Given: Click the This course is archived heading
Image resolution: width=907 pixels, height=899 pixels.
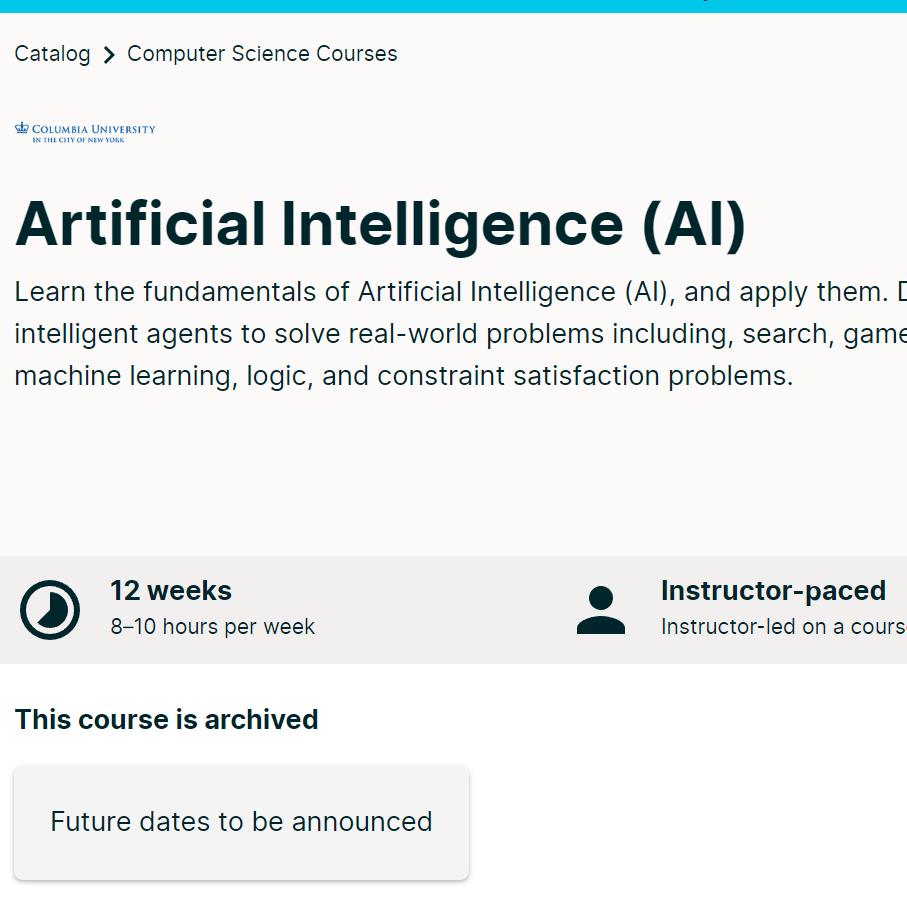Looking at the screenshot, I should (166, 720).
